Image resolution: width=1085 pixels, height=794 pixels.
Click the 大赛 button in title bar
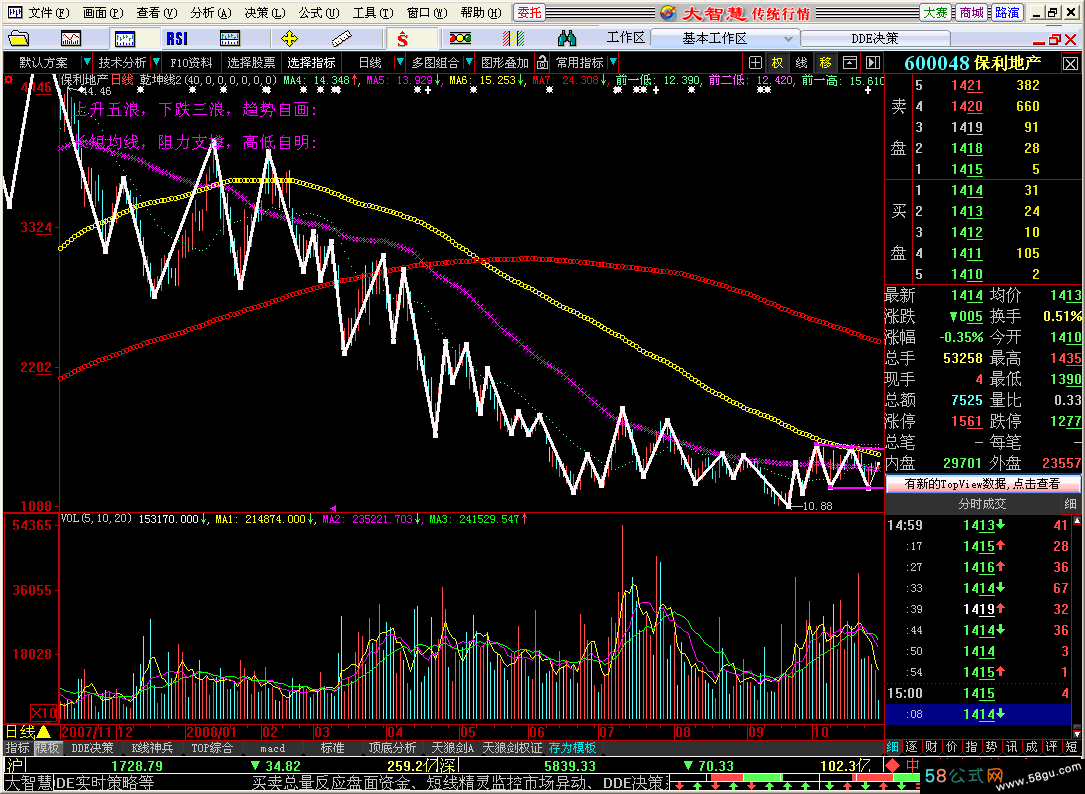click(935, 12)
